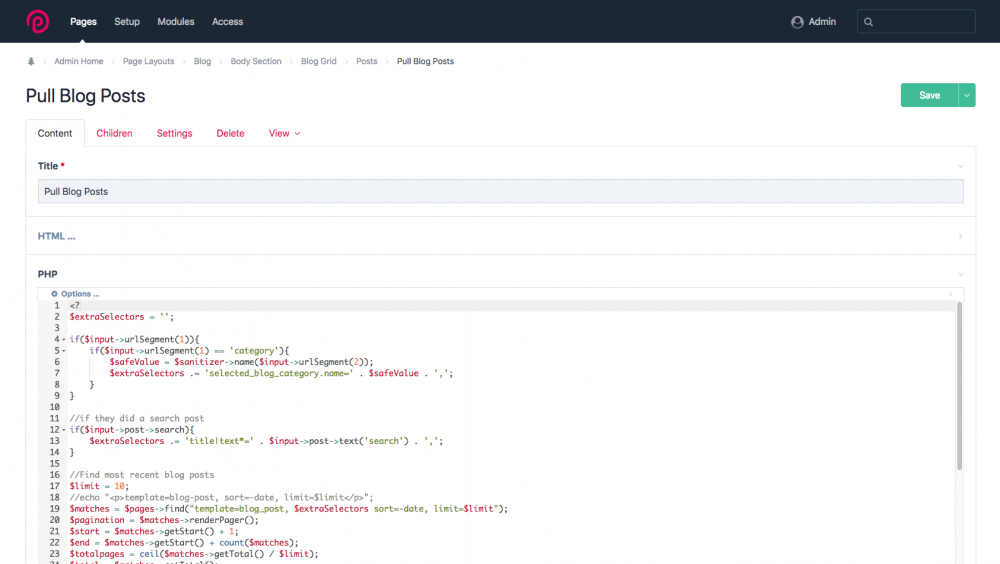Click the page tree icon in breadcrumbs
1000x564 pixels.
point(31,61)
